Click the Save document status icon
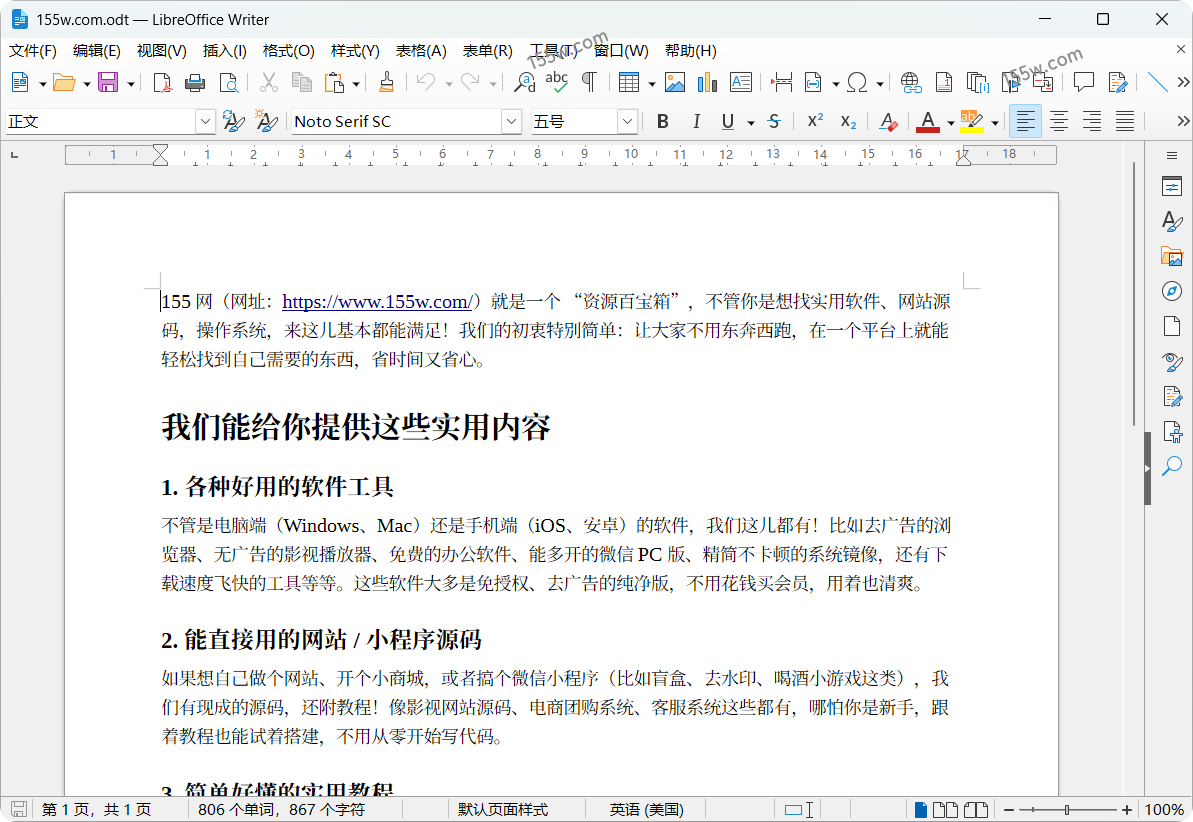 click(x=18, y=809)
